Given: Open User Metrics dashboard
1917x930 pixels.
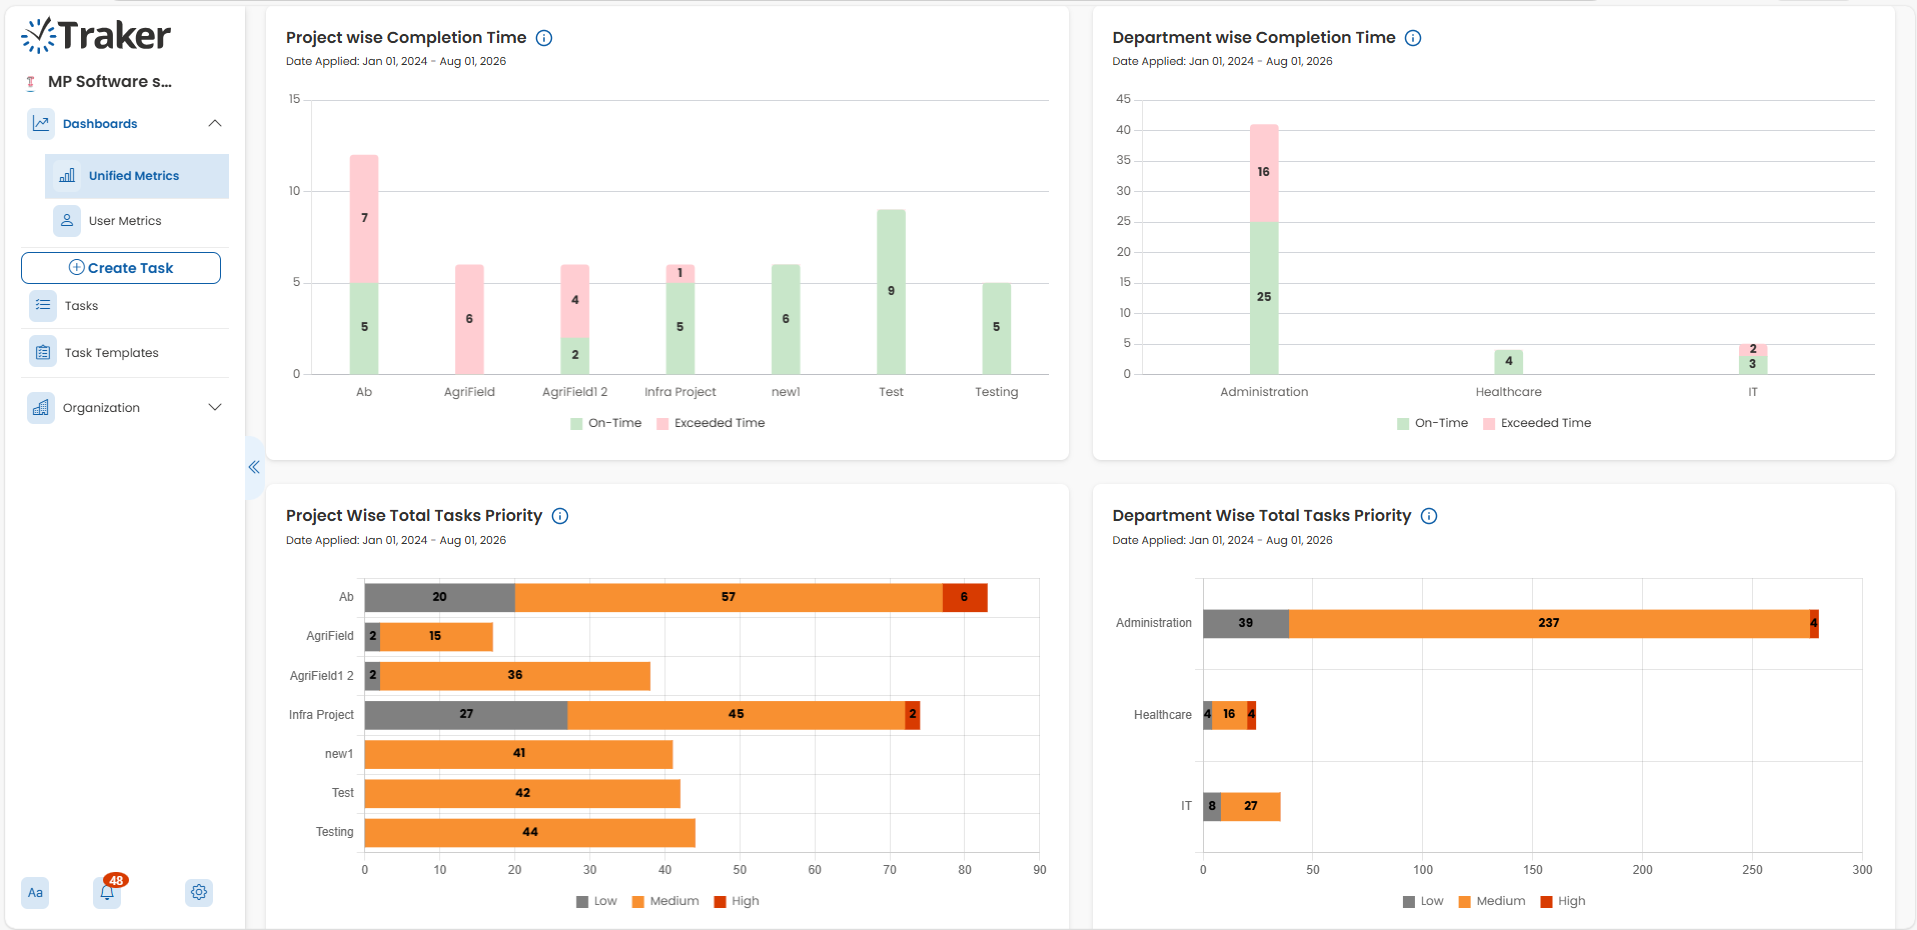Looking at the screenshot, I should pos(125,221).
